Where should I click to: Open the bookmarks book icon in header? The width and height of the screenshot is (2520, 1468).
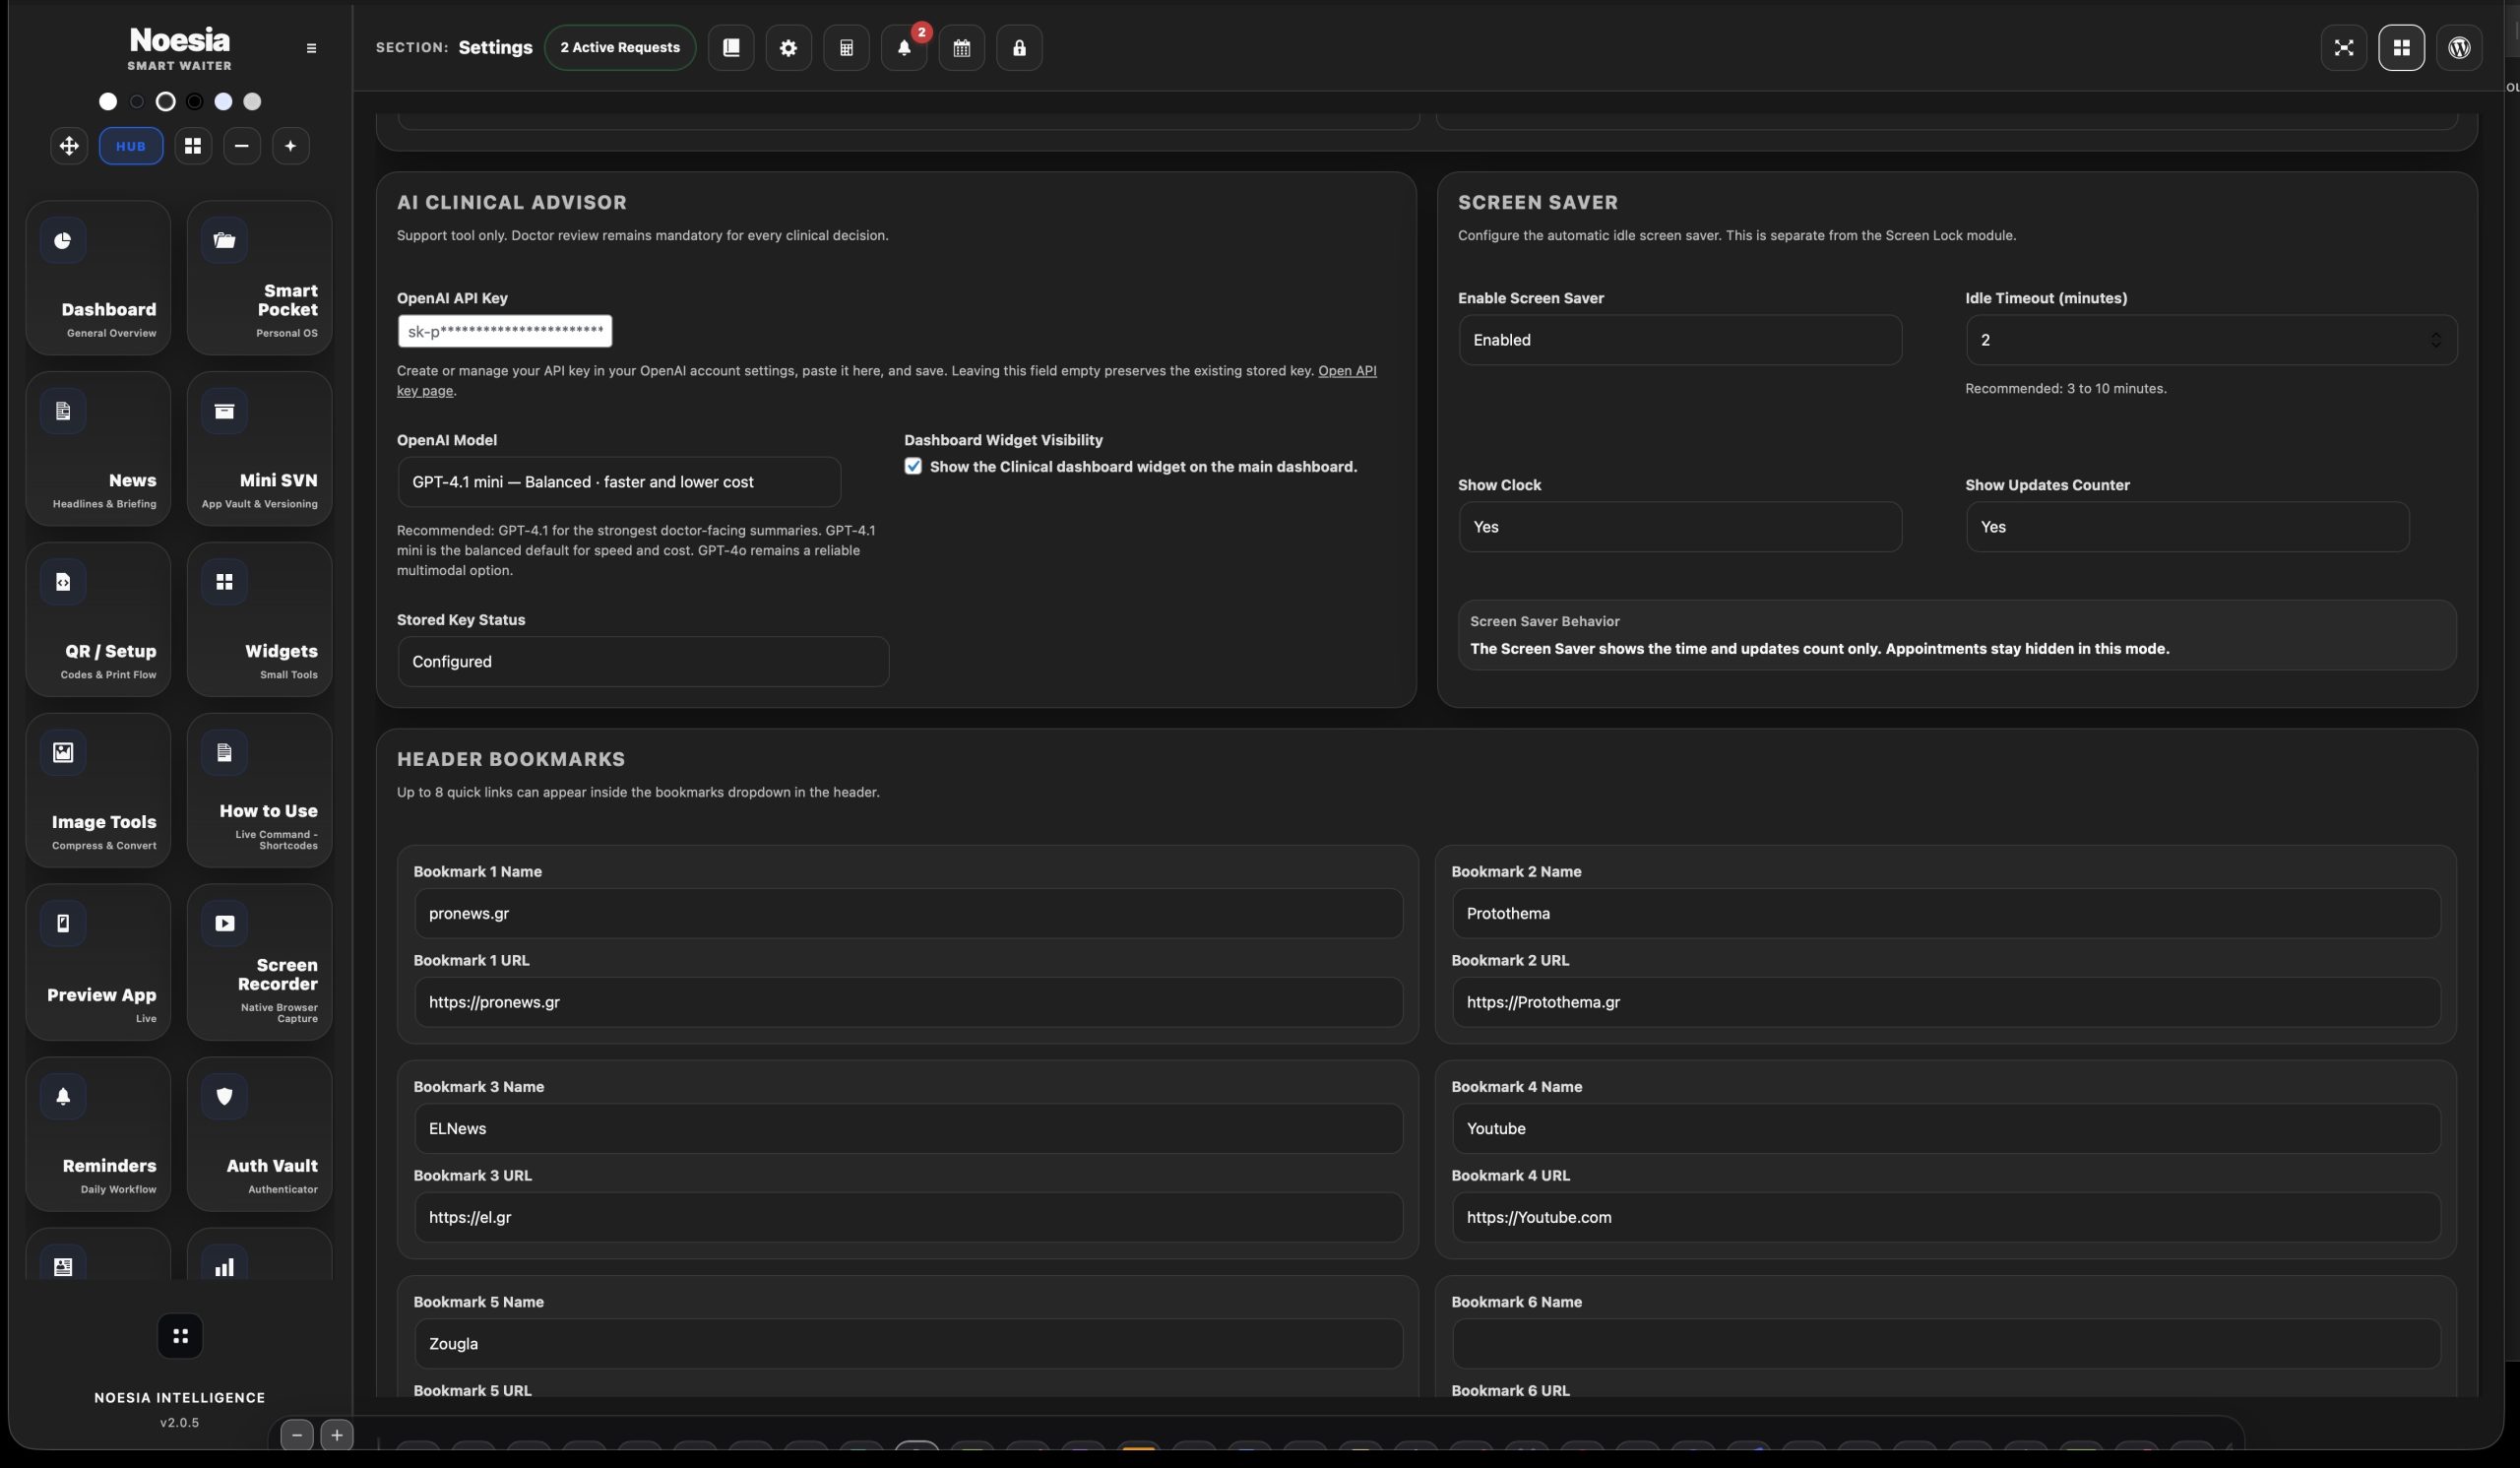tap(731, 48)
